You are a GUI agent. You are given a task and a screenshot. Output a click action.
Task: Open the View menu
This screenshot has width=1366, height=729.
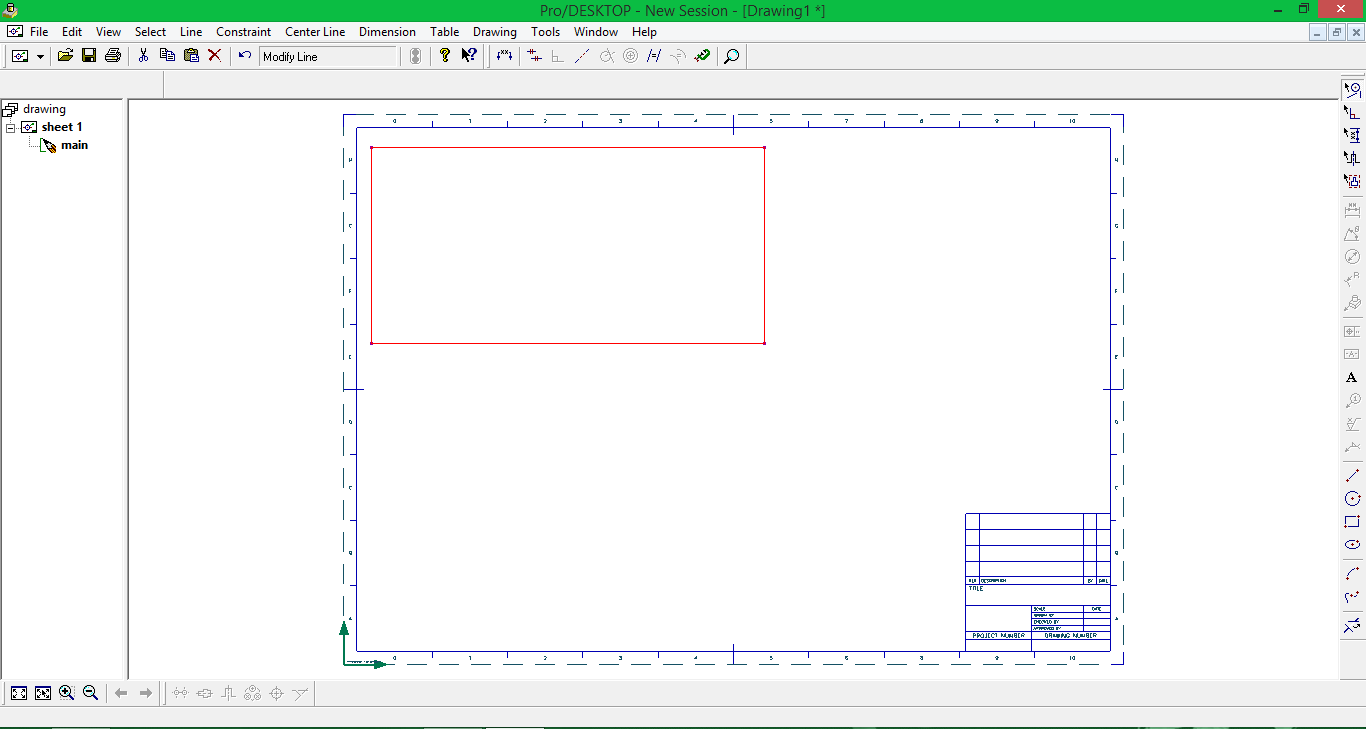tap(108, 32)
